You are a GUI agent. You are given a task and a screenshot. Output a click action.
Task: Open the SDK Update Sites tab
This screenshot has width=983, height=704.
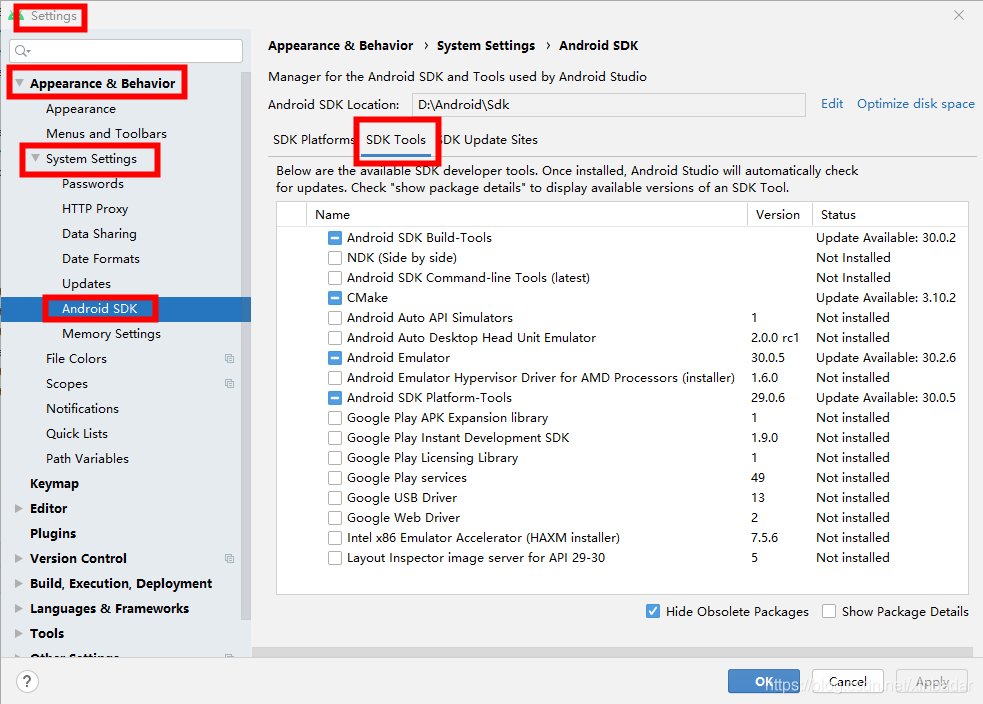coord(490,140)
